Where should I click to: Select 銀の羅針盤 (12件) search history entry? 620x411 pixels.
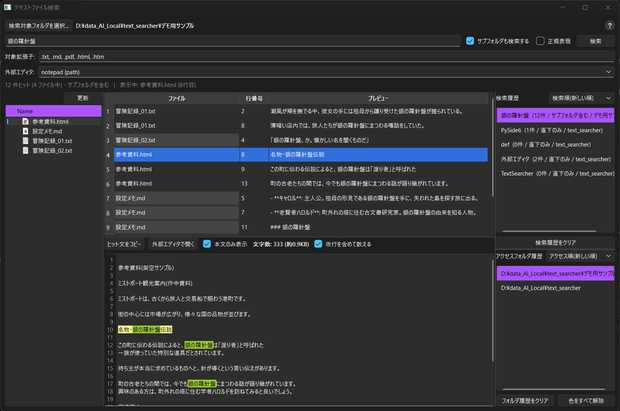point(555,116)
